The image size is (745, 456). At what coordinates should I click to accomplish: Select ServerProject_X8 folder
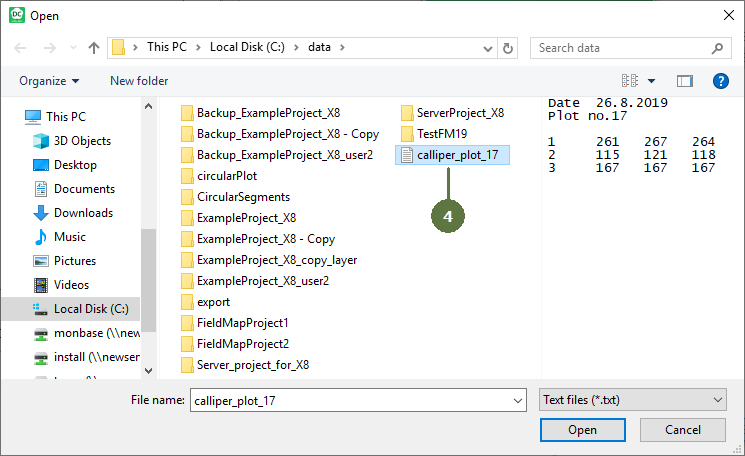point(452,113)
